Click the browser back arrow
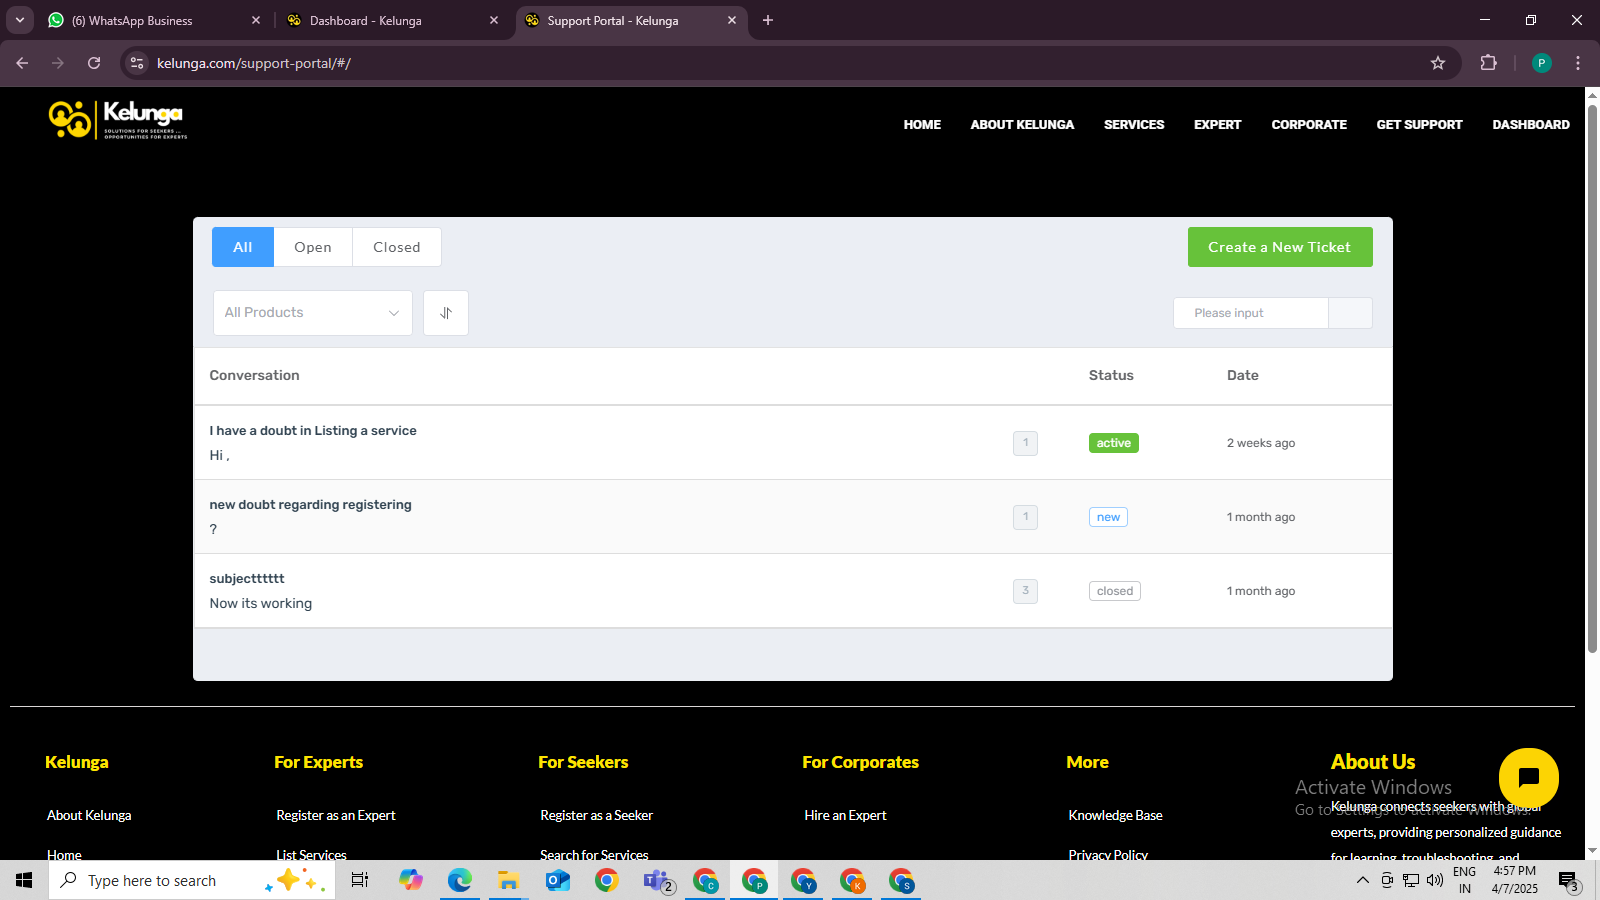Image resolution: width=1600 pixels, height=900 pixels. [22, 63]
